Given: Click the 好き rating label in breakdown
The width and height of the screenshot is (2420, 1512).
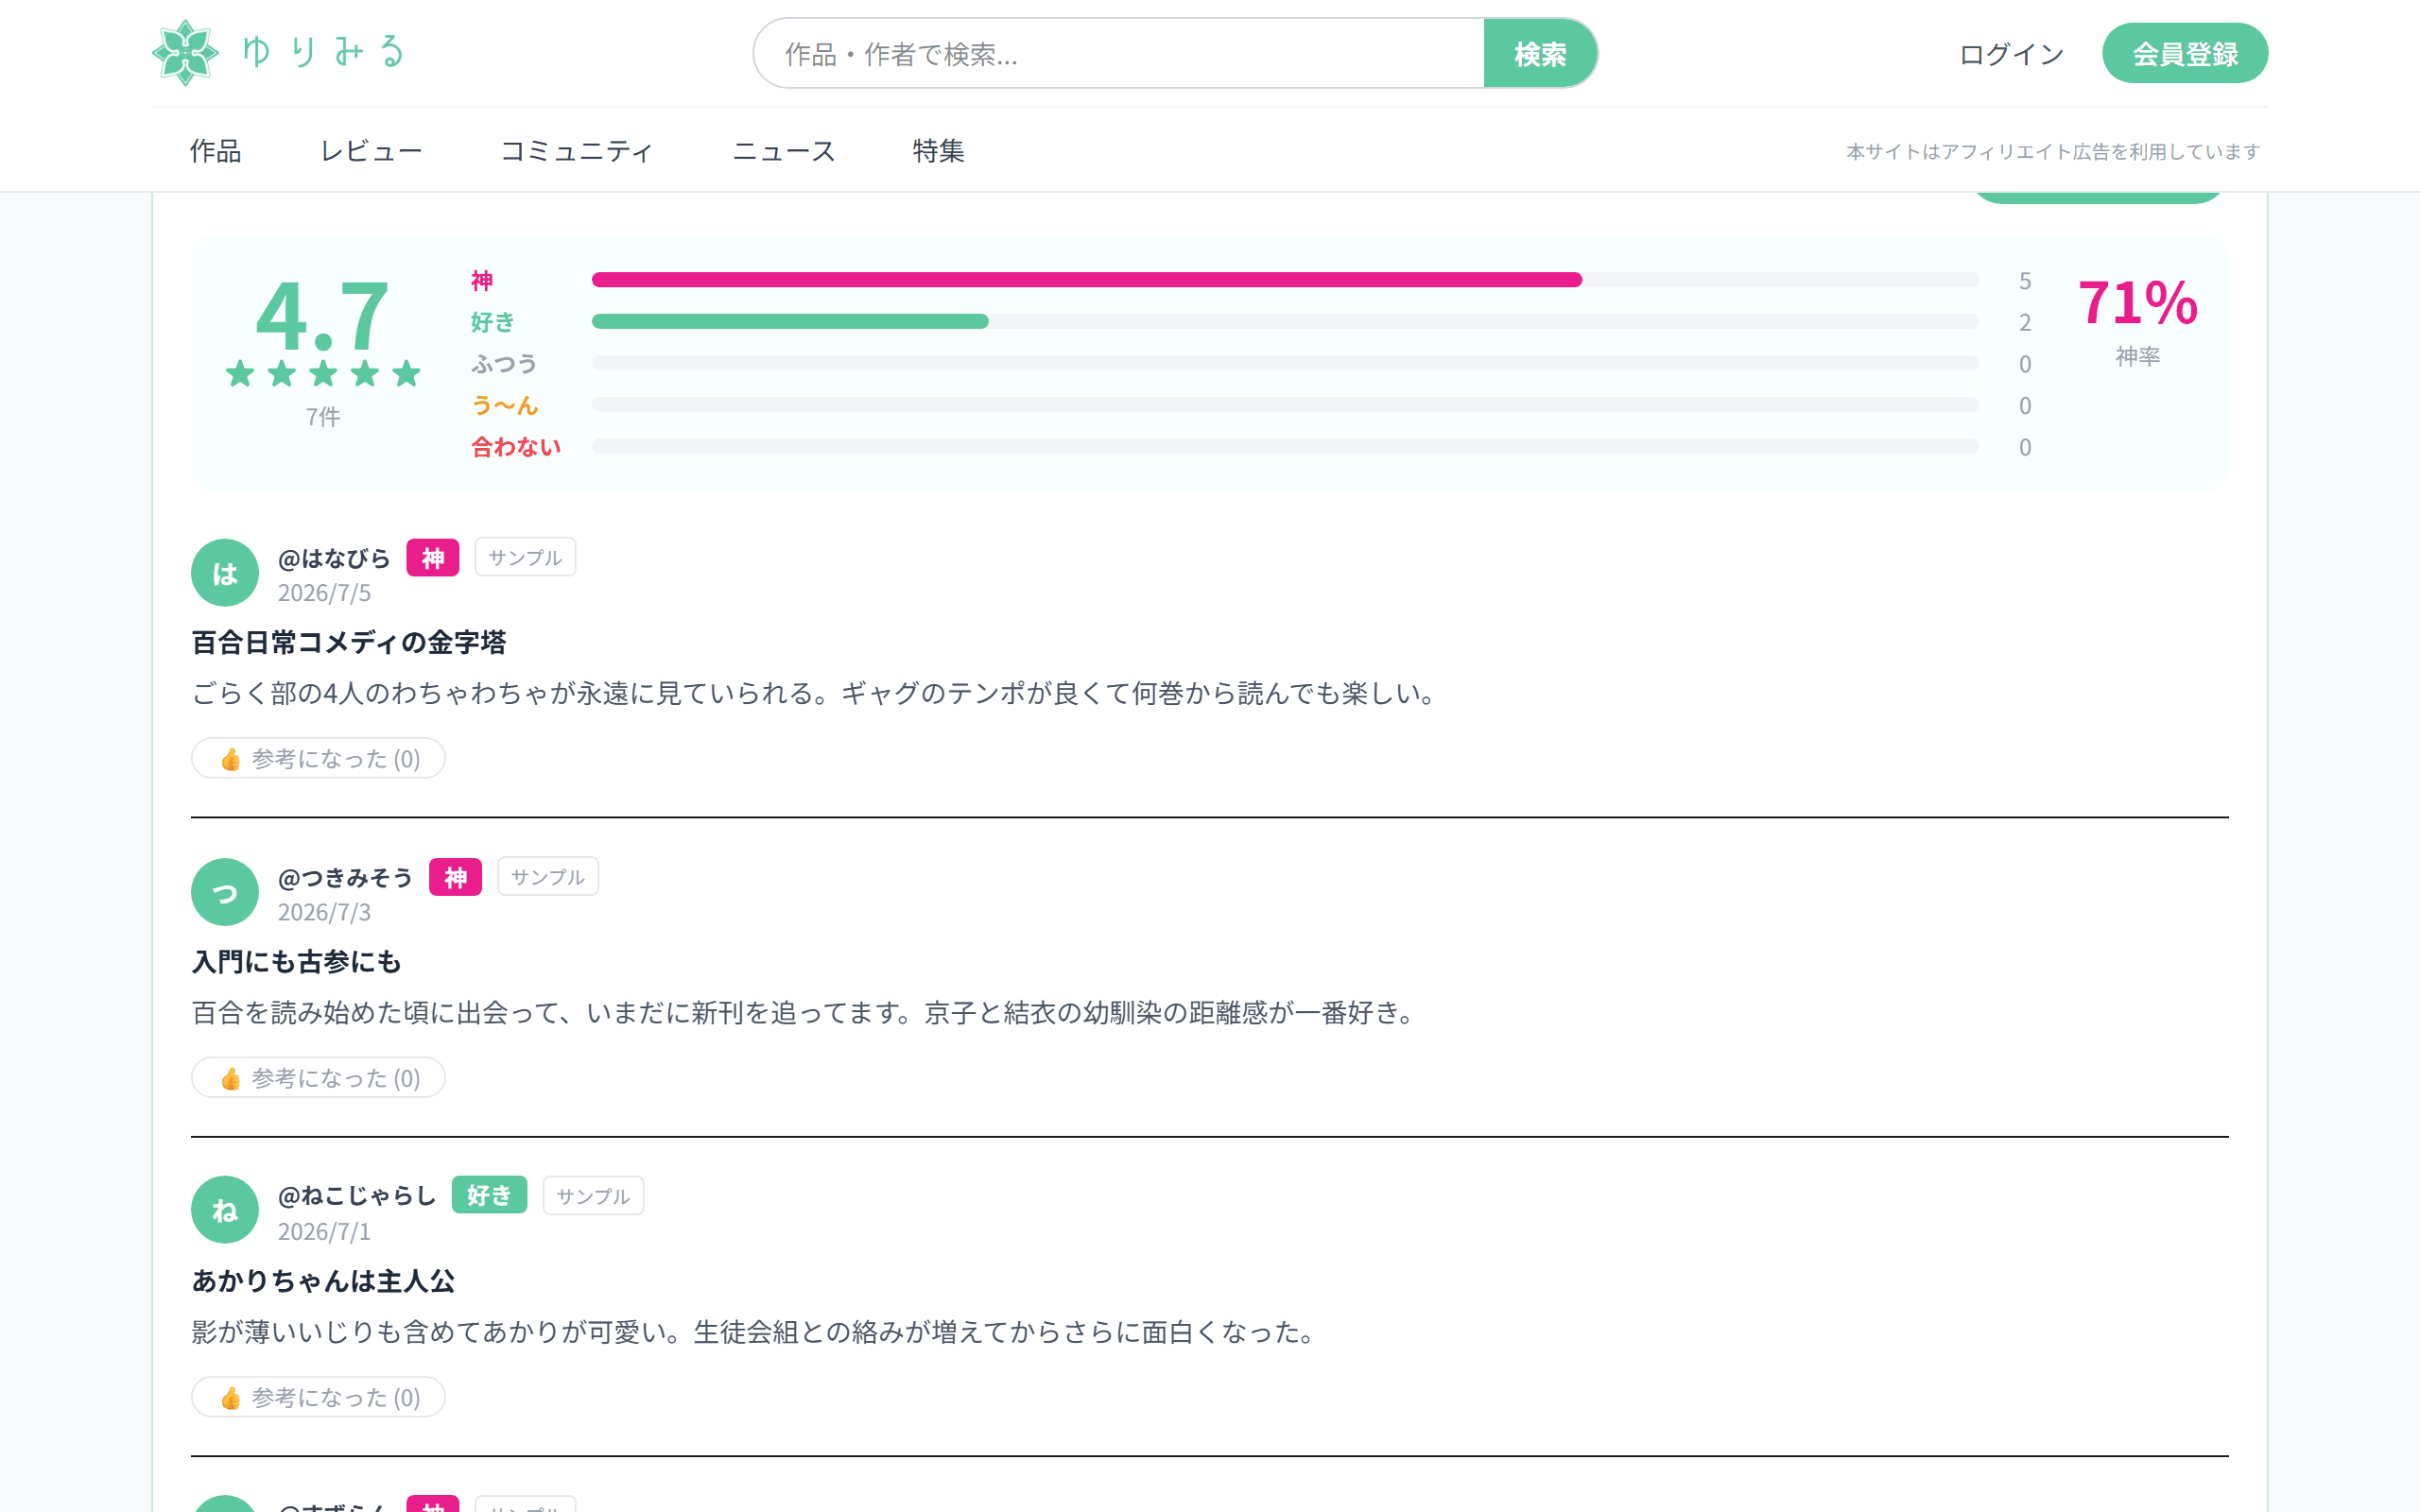Looking at the screenshot, I should [493, 322].
